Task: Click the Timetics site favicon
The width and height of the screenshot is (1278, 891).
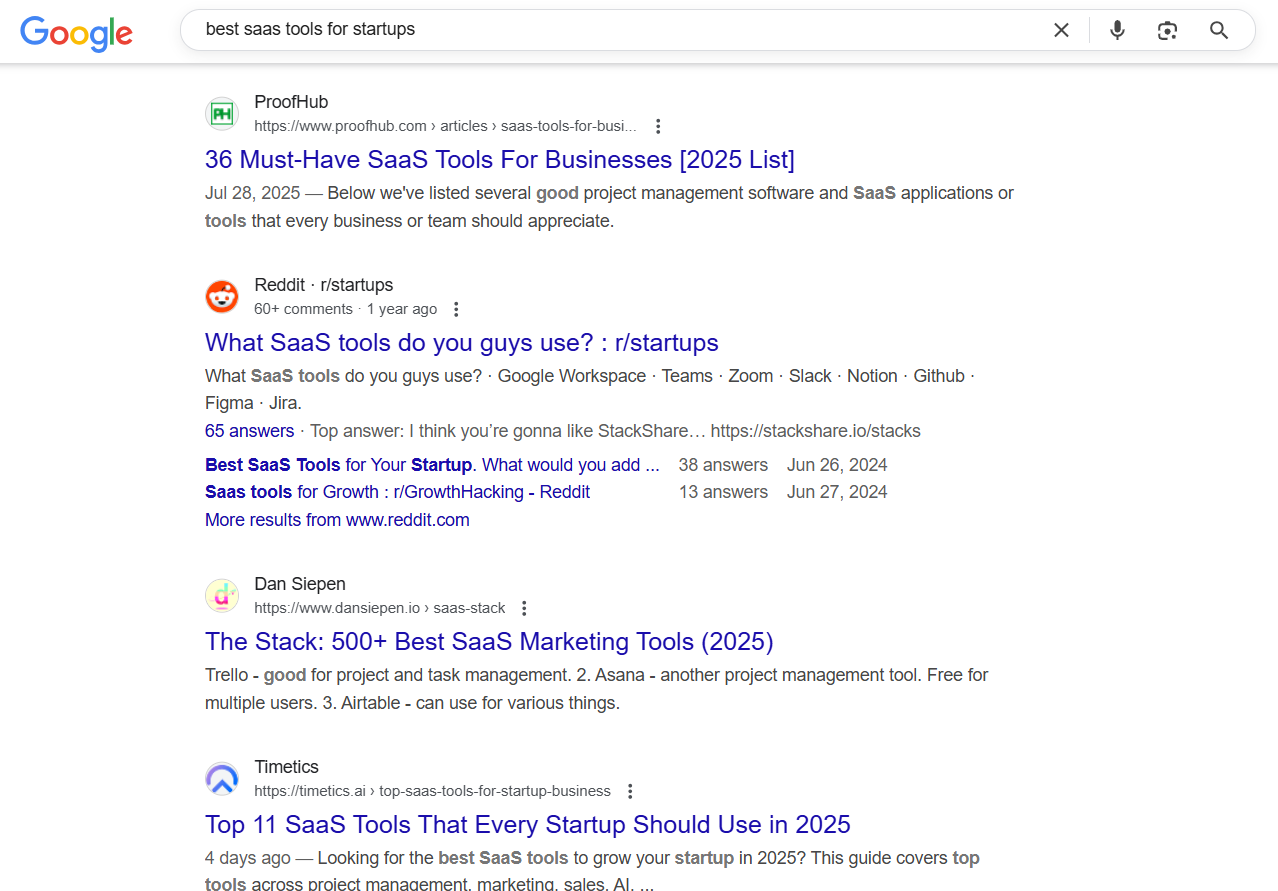Action: click(221, 778)
